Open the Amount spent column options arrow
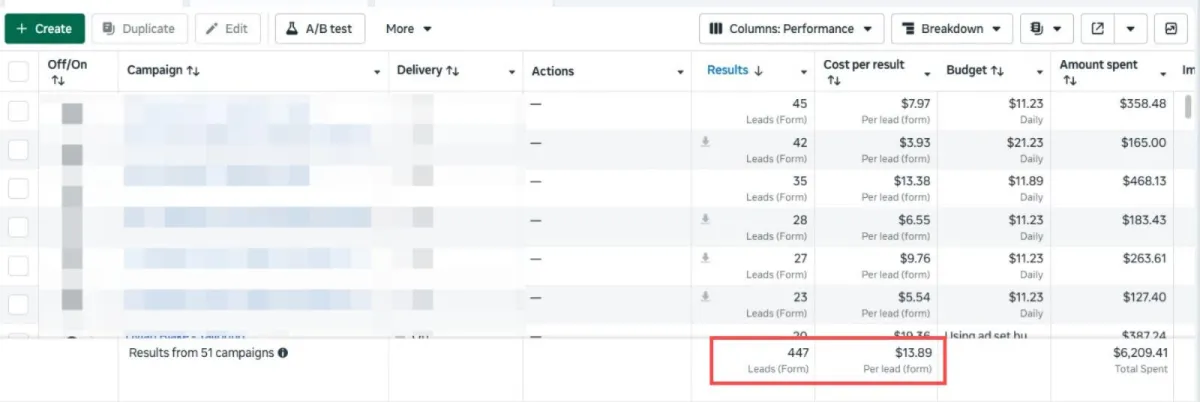Screen dimensions: 1200x402 [x=1163, y=74]
